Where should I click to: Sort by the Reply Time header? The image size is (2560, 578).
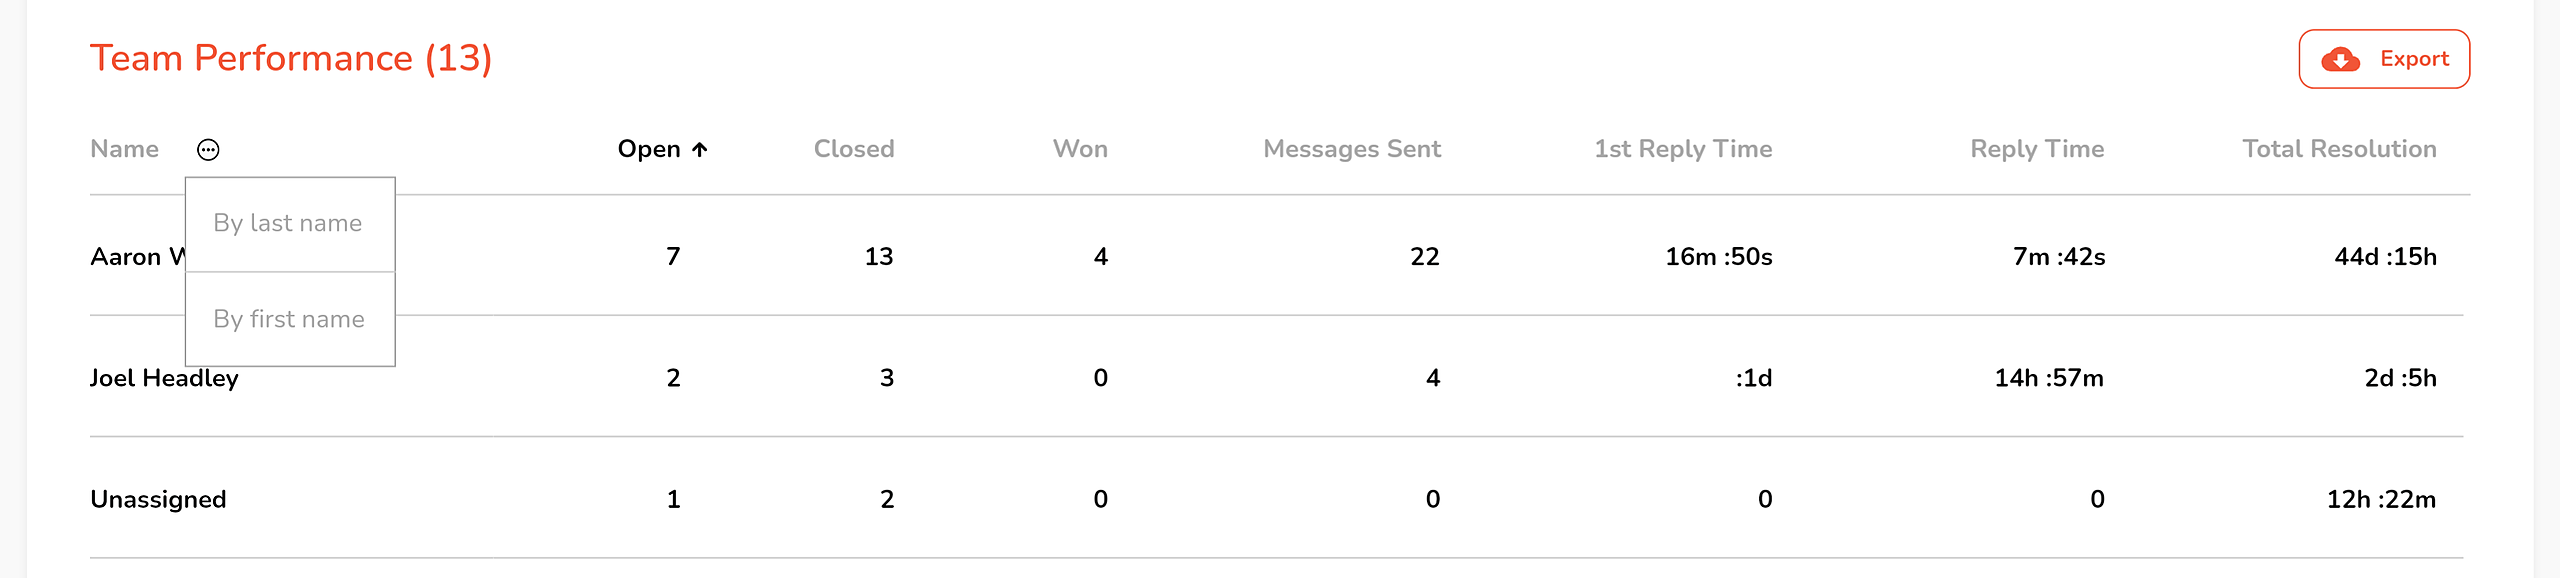(x=2036, y=149)
